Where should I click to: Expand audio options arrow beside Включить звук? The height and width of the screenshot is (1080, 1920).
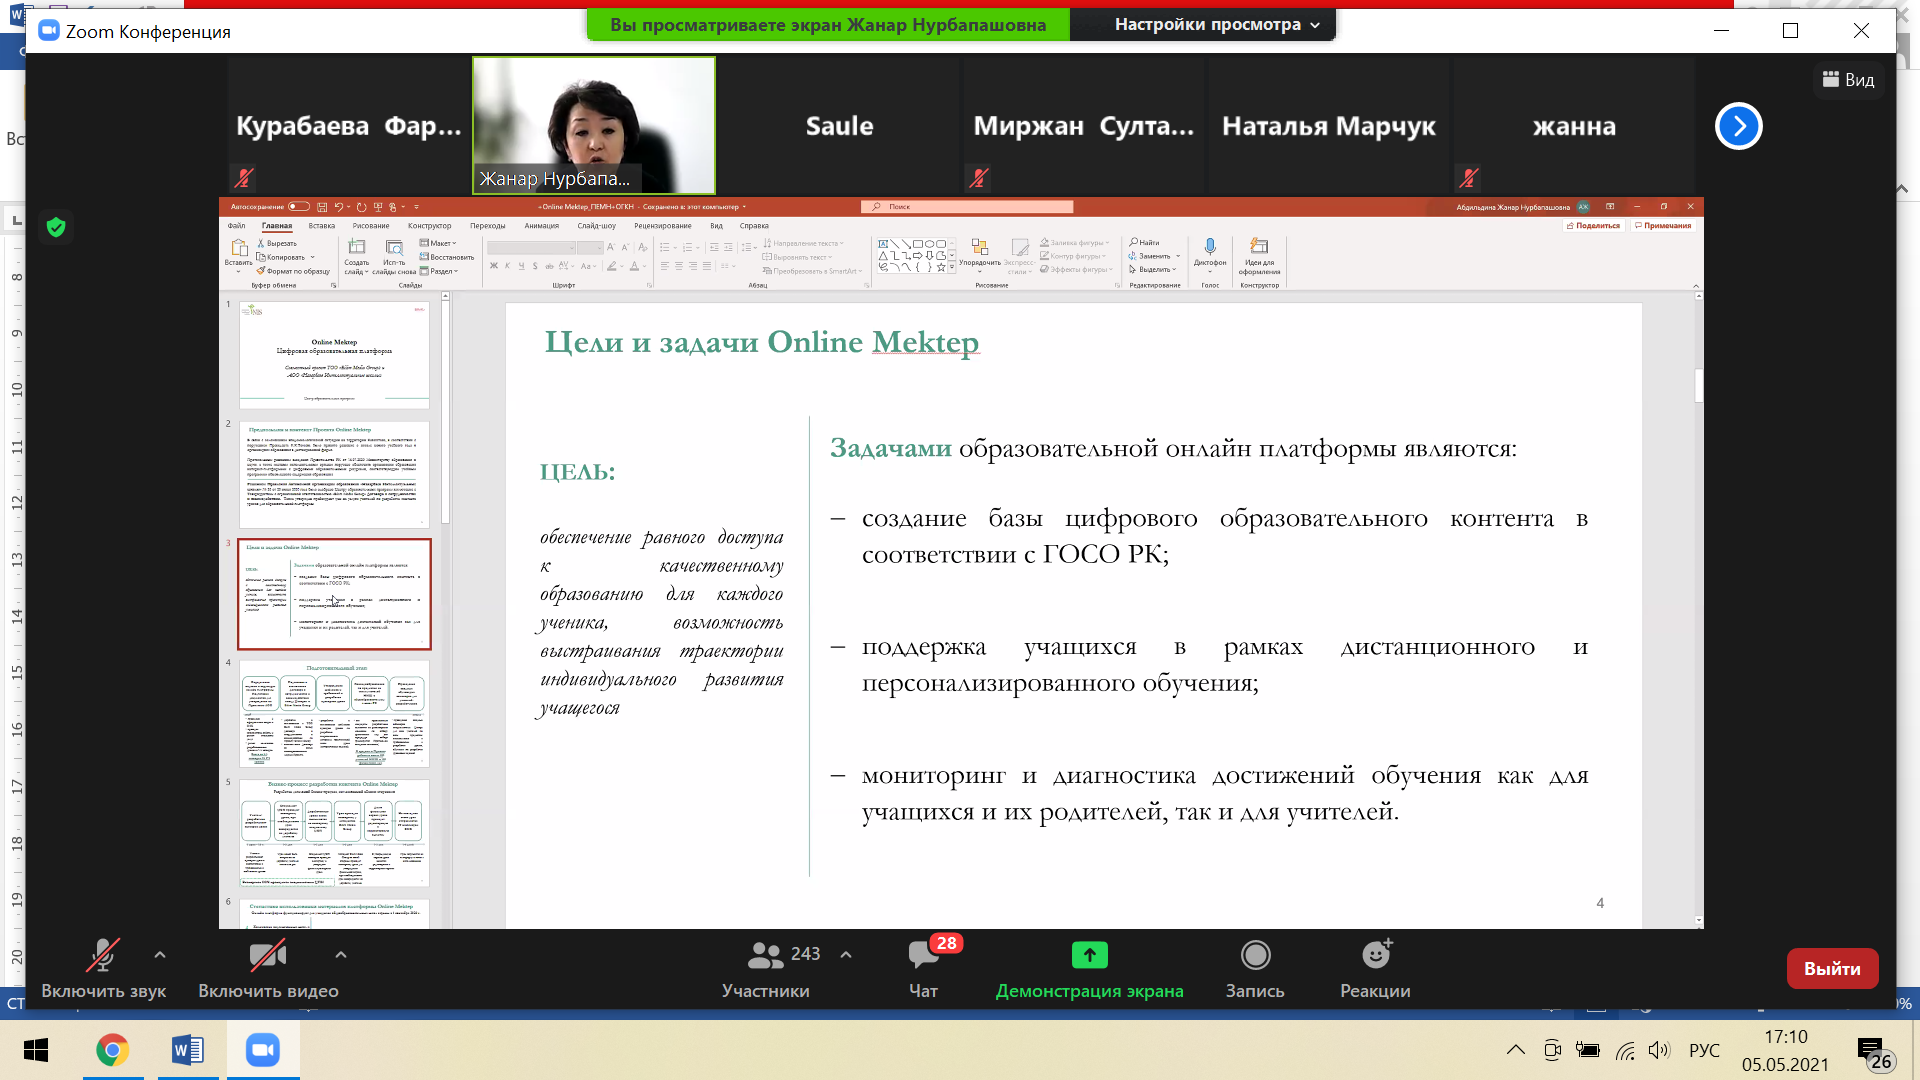160,955
